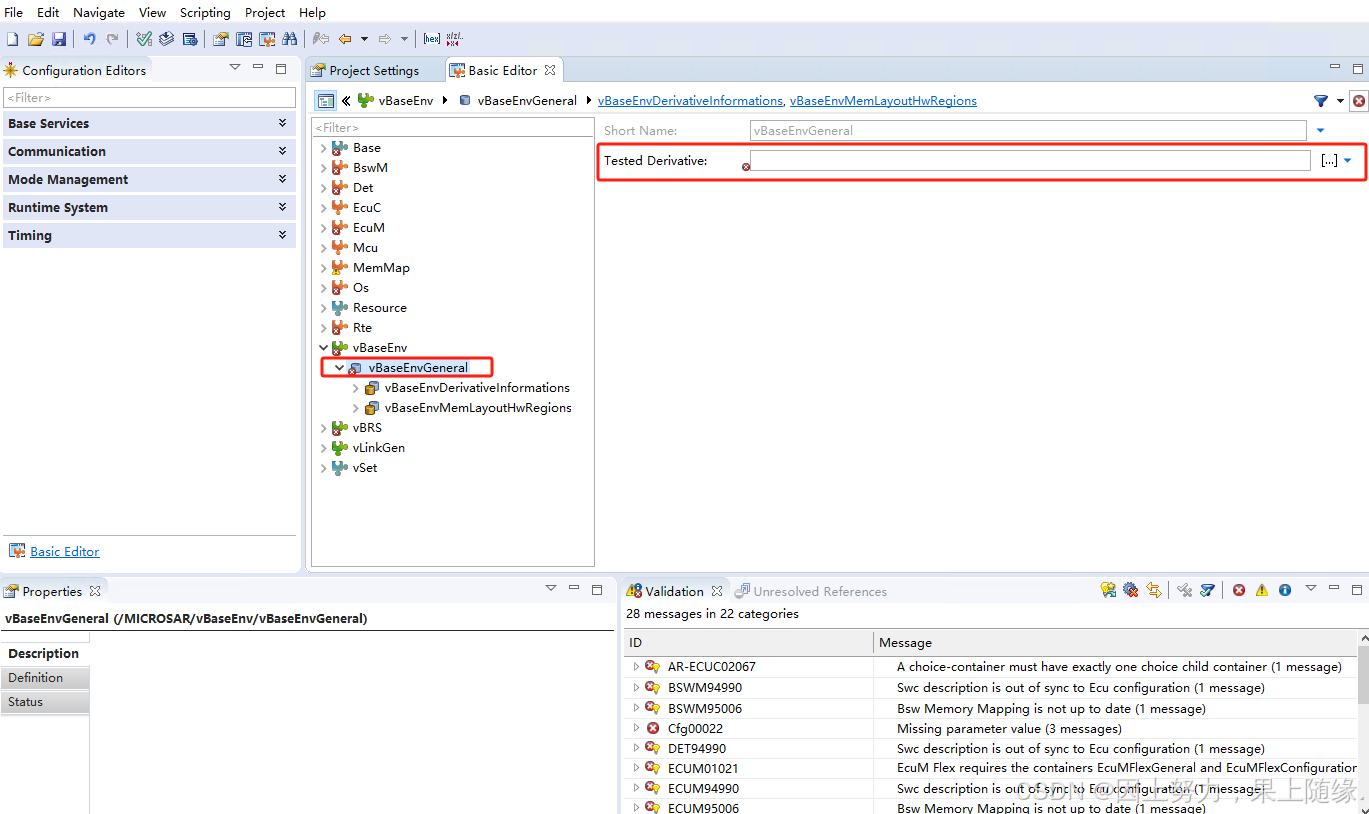This screenshot has height=814, width=1369.
Task: Switch to the Project Settings tab
Action: [374, 70]
